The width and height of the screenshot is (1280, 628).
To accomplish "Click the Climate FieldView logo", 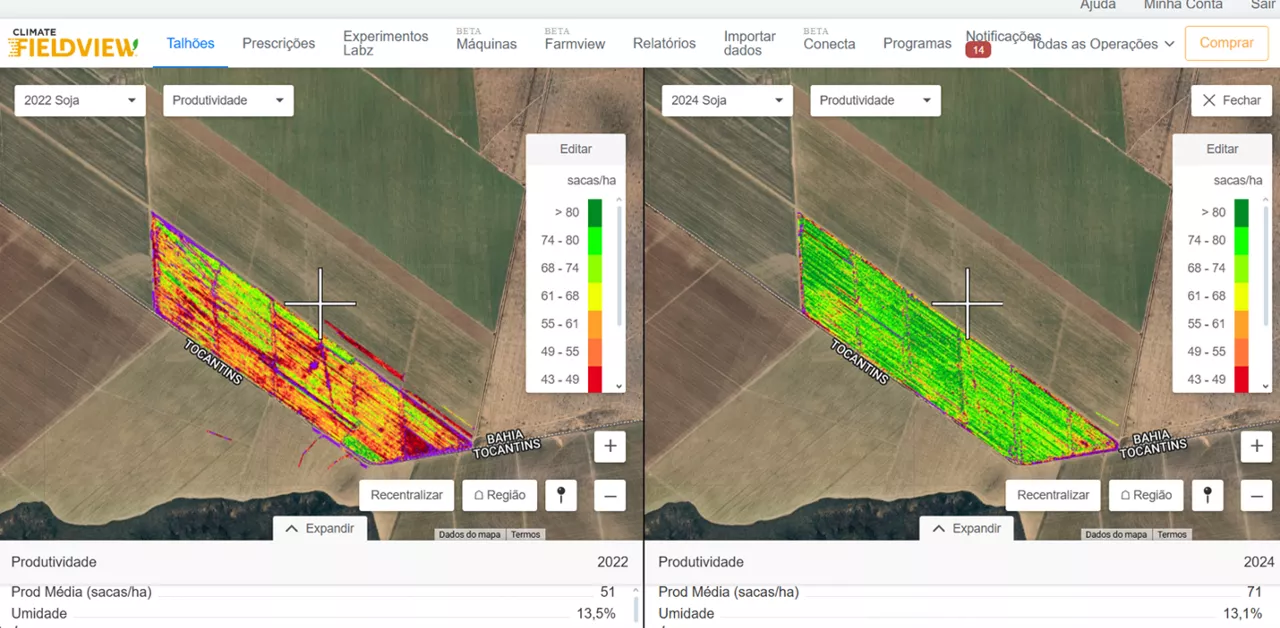I will pyautogui.click(x=73, y=43).
